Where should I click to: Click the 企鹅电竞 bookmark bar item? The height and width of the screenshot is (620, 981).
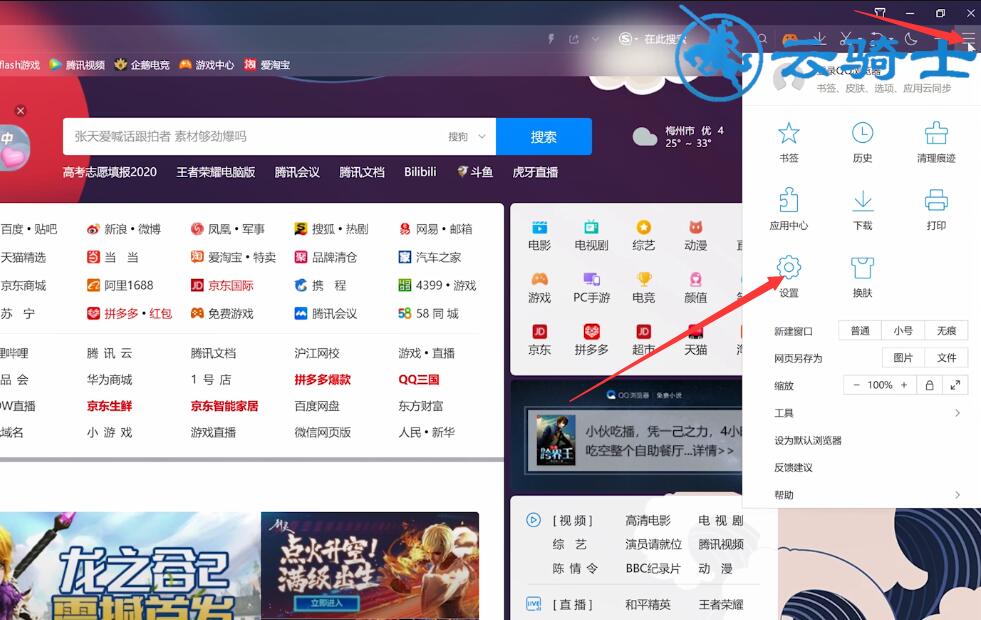[142, 64]
